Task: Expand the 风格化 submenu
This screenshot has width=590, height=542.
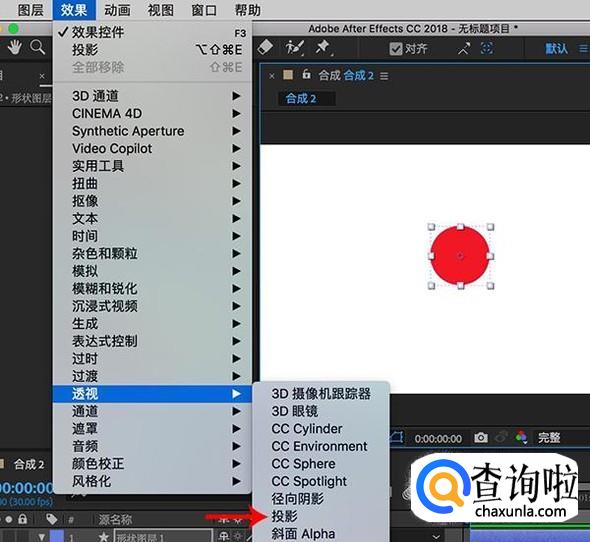Action: coord(152,481)
